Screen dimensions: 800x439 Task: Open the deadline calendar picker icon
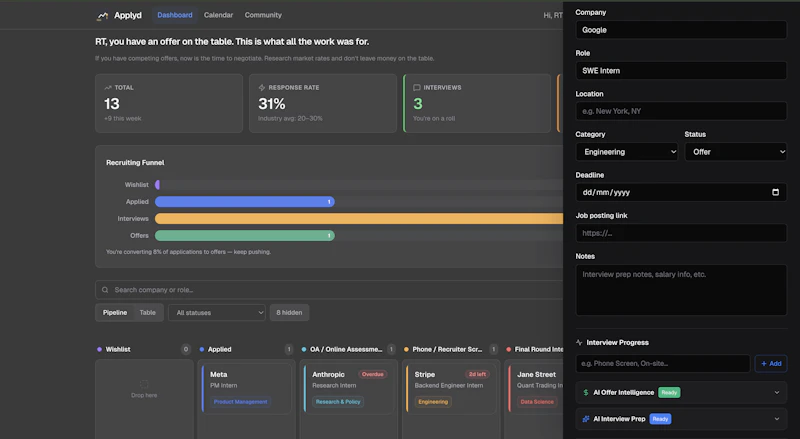tap(776, 192)
